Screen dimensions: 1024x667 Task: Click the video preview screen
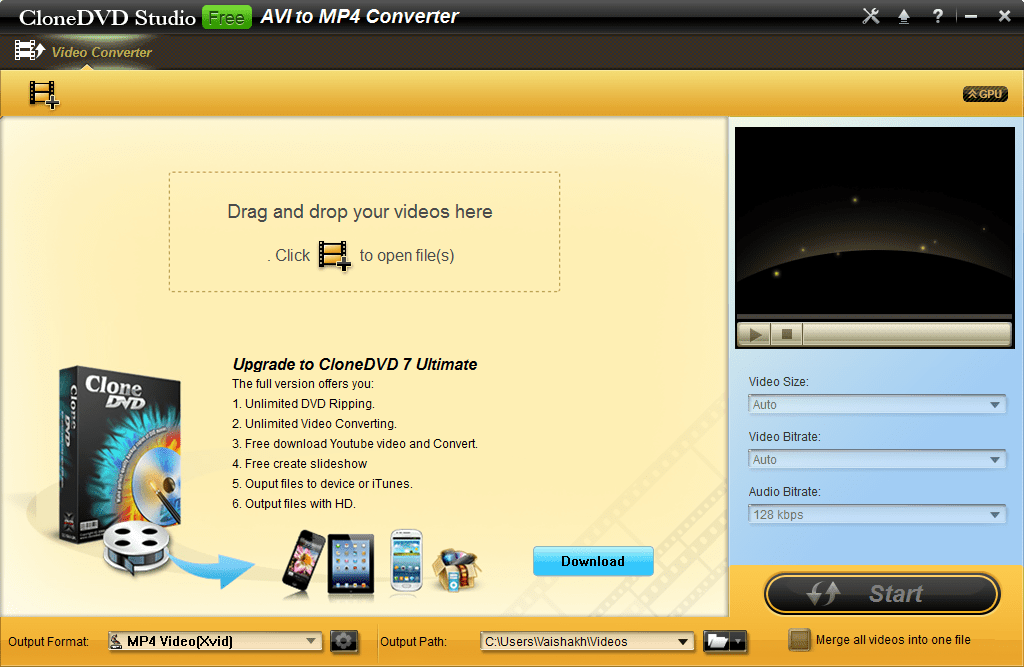click(x=874, y=221)
